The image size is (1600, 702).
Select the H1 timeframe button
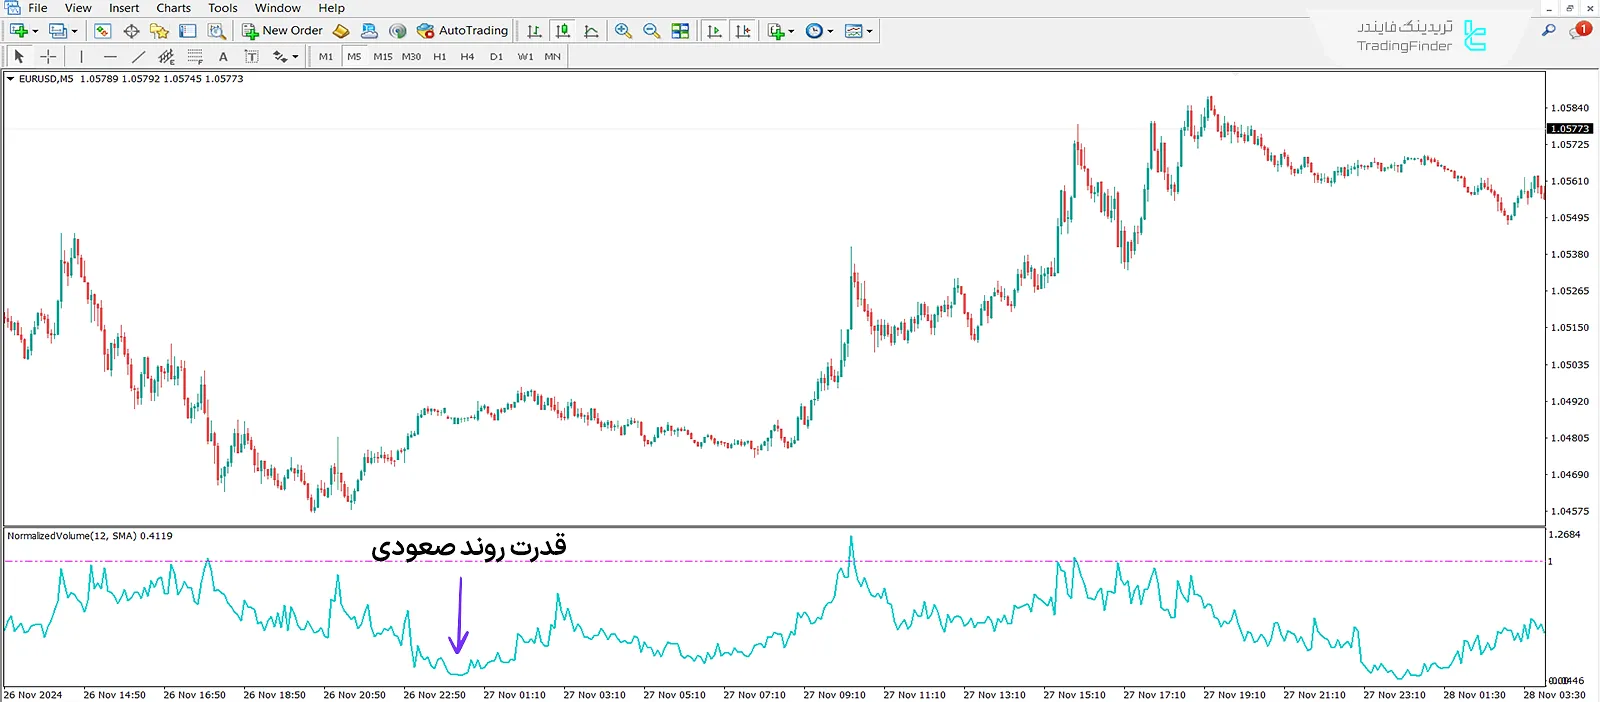[x=440, y=57]
